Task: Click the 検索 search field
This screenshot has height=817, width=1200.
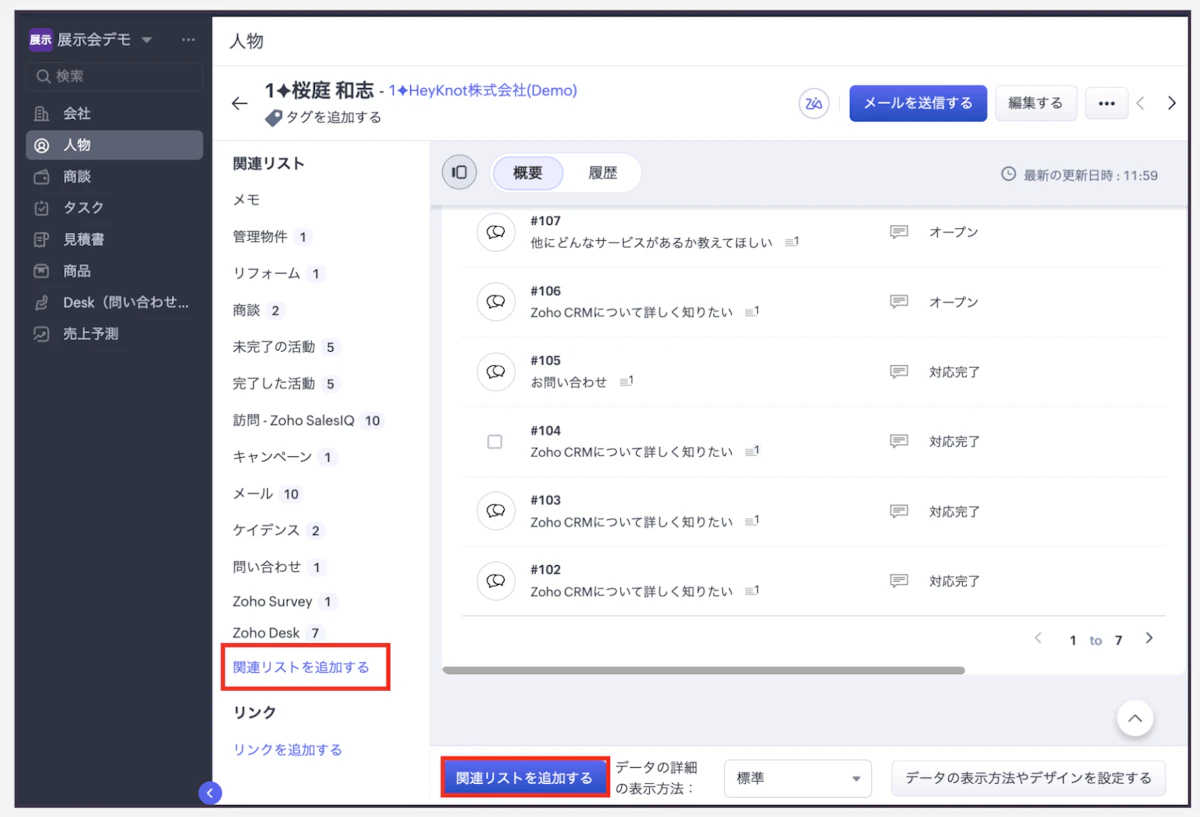Action: [x=115, y=76]
